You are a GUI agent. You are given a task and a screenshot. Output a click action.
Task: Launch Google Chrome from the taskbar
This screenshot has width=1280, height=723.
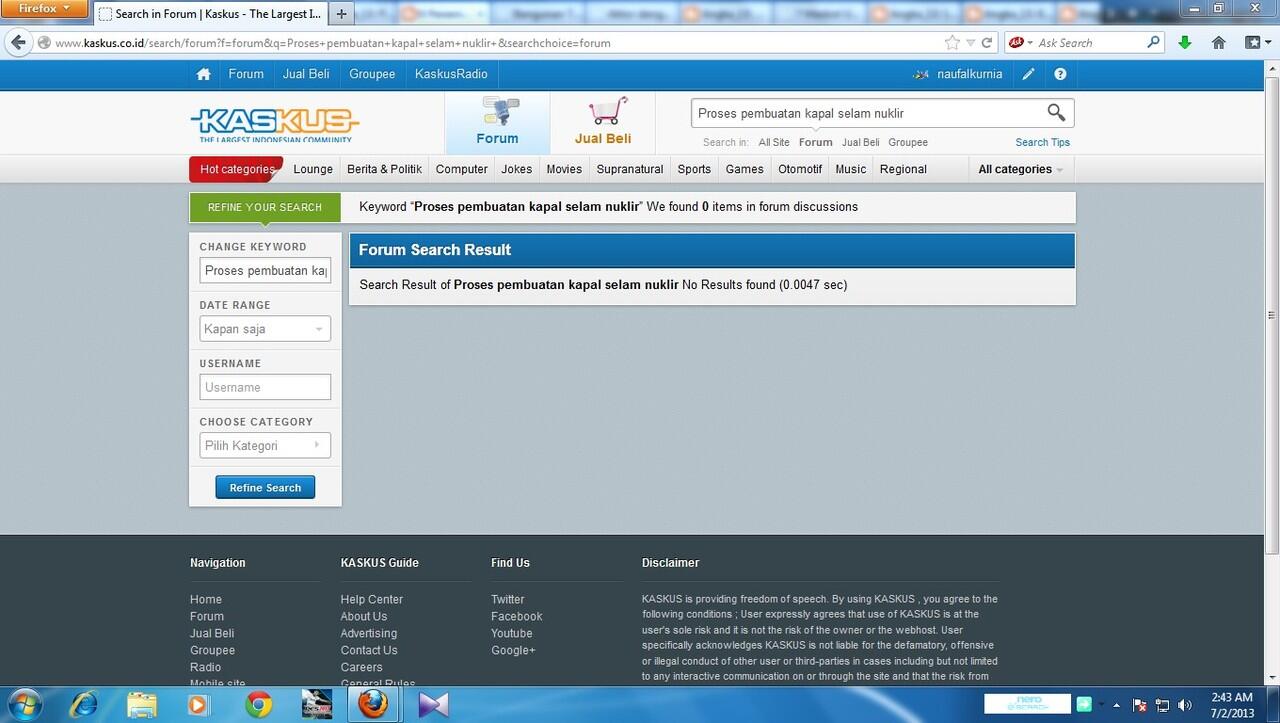coord(259,705)
